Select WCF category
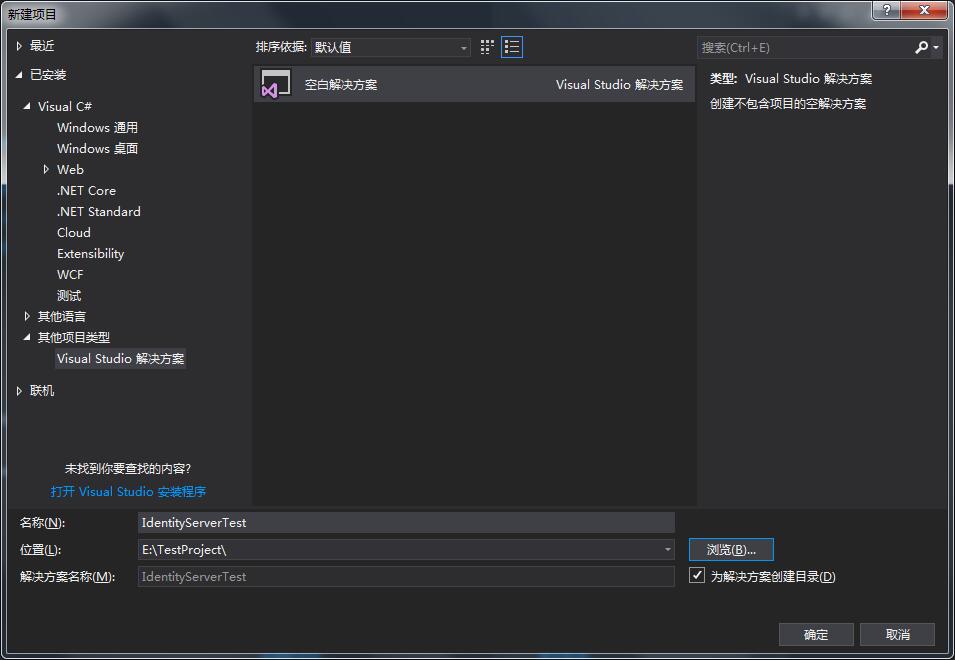Screen dimensions: 955x660 (70, 275)
